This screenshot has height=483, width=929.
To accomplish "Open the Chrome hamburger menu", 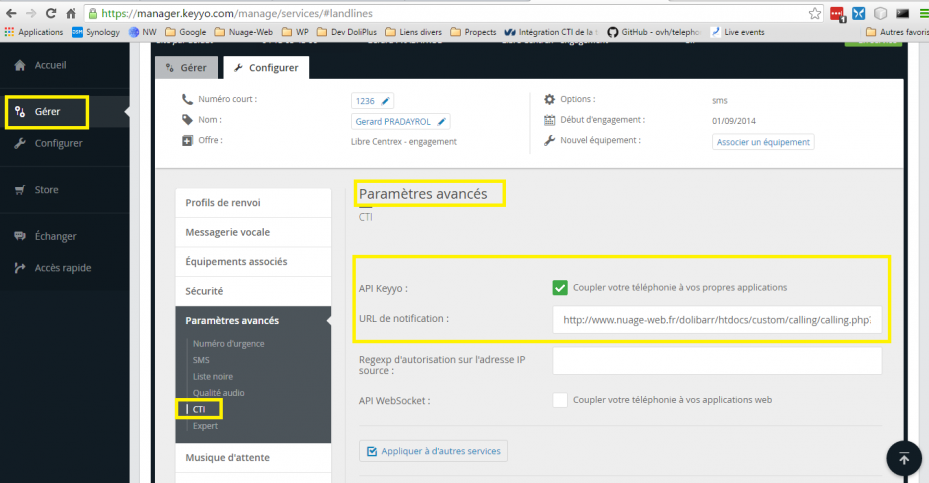I will pyautogui.click(x=924, y=13).
